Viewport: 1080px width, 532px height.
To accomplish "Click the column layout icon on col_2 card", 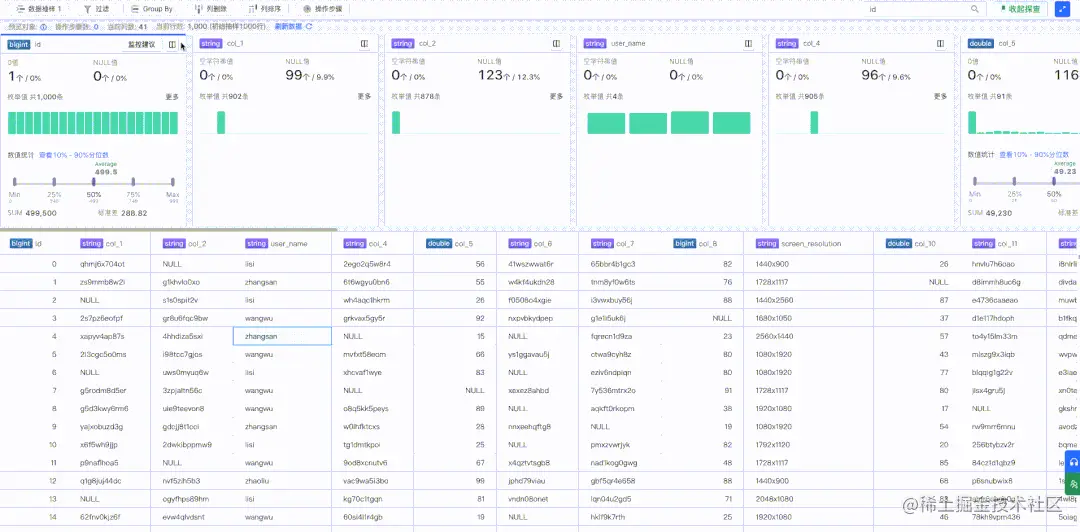I will [x=557, y=43].
